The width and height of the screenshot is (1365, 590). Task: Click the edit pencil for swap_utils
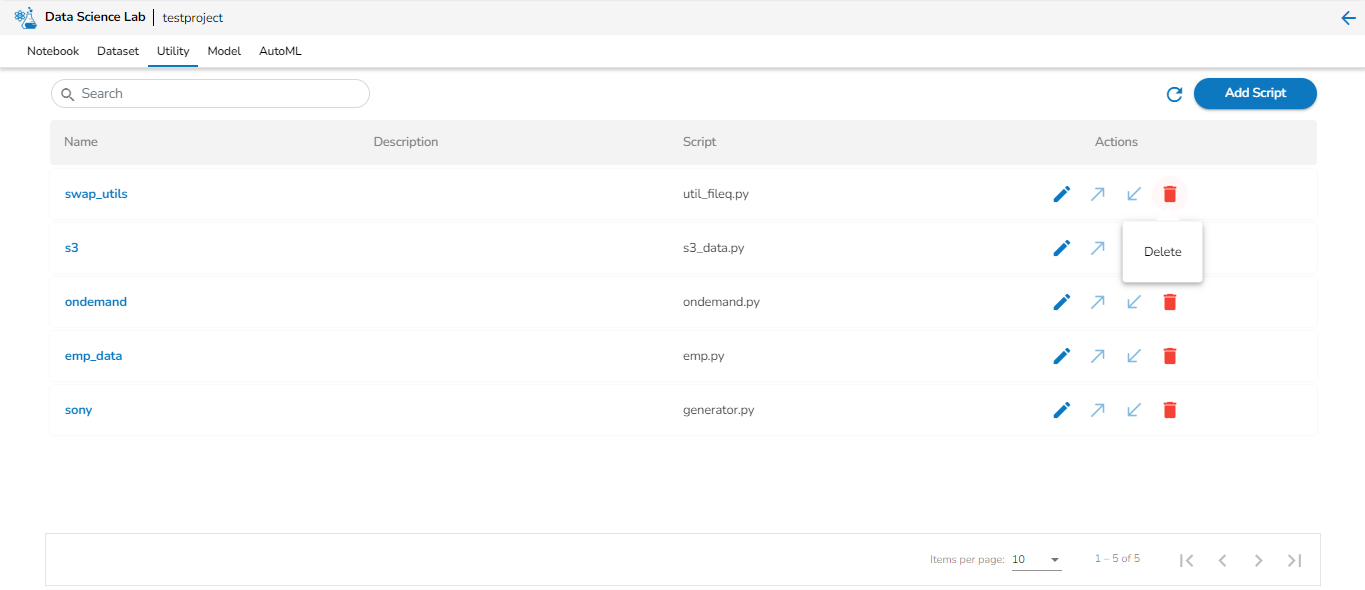point(1062,194)
